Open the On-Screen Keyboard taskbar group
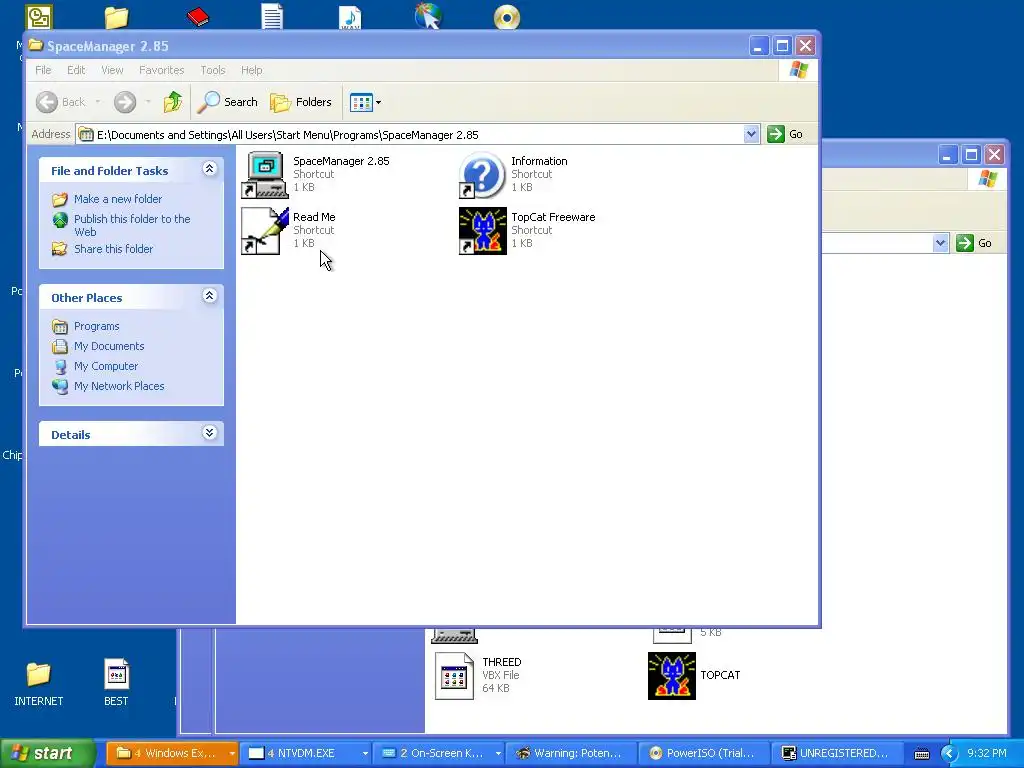This screenshot has height=768, width=1024. (440, 753)
